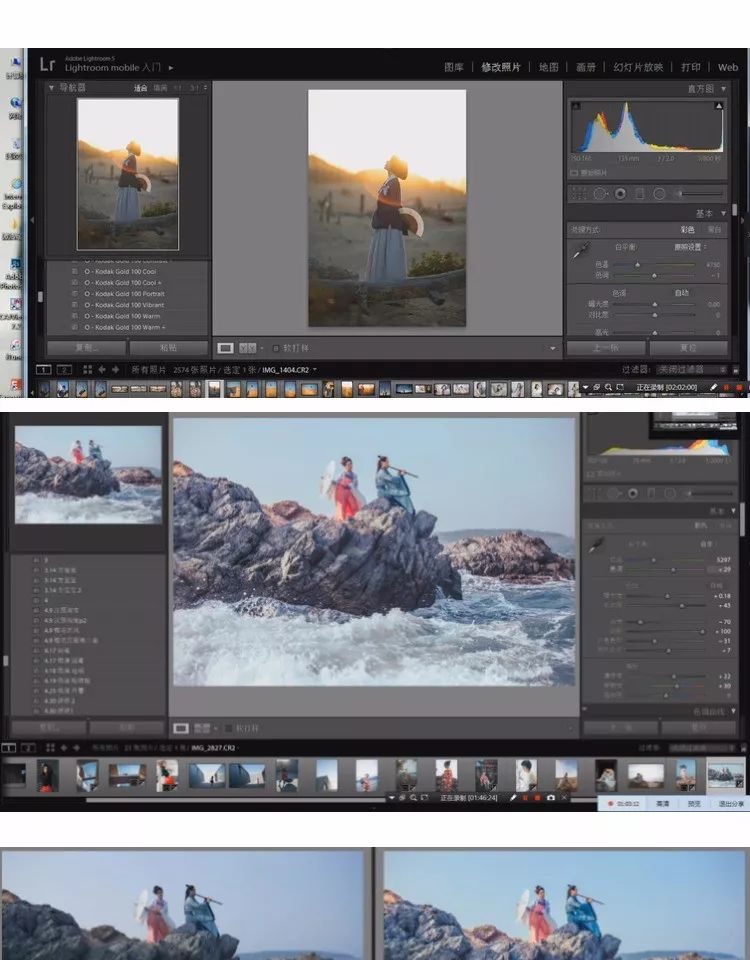Open grid view from filmstrip bar
Screen dimensions: 750x960
(x=88, y=369)
